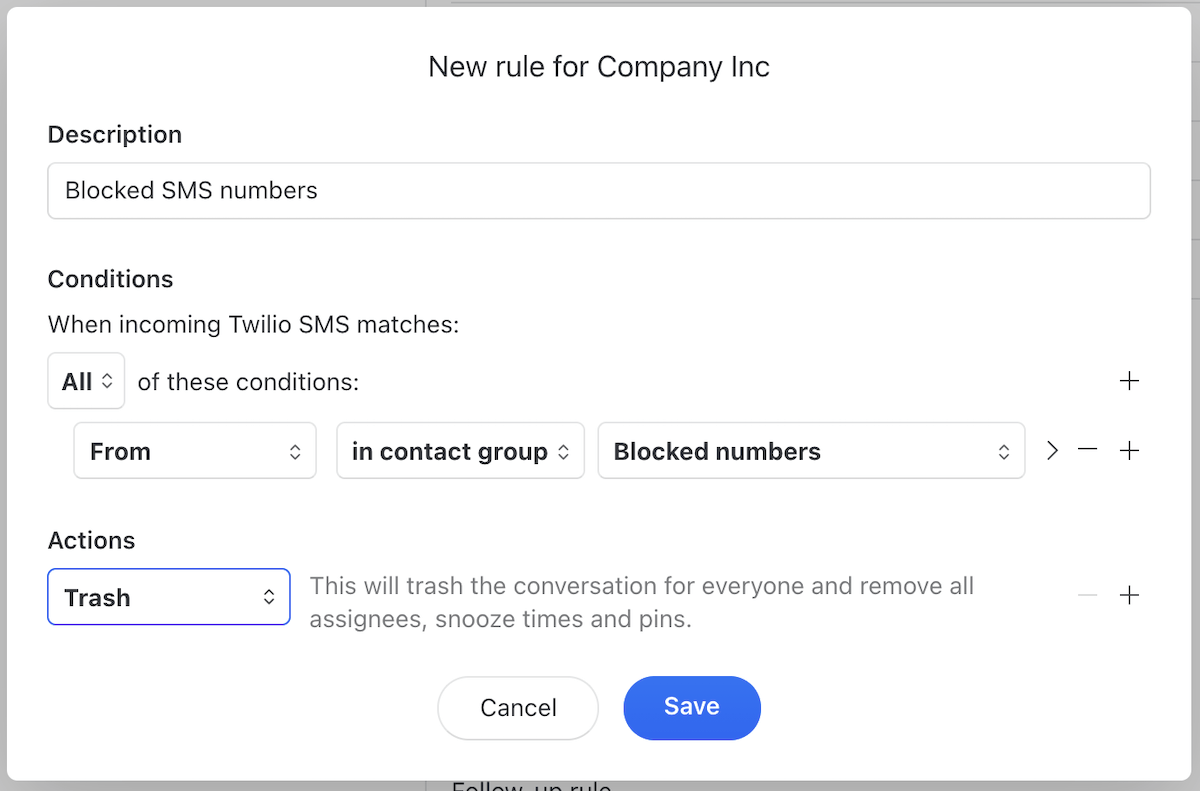This screenshot has height=791, width=1200.
Task: Remove the From condition using minus icon
Action: 1088,450
